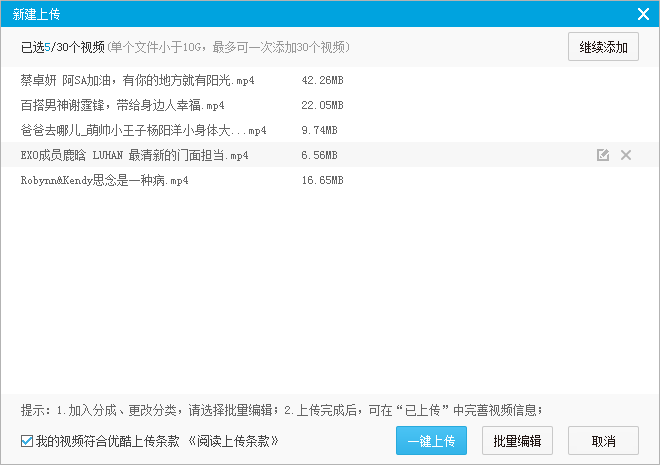Open the 《阅读上传条款》 link
The width and height of the screenshot is (660, 465).
point(233,441)
